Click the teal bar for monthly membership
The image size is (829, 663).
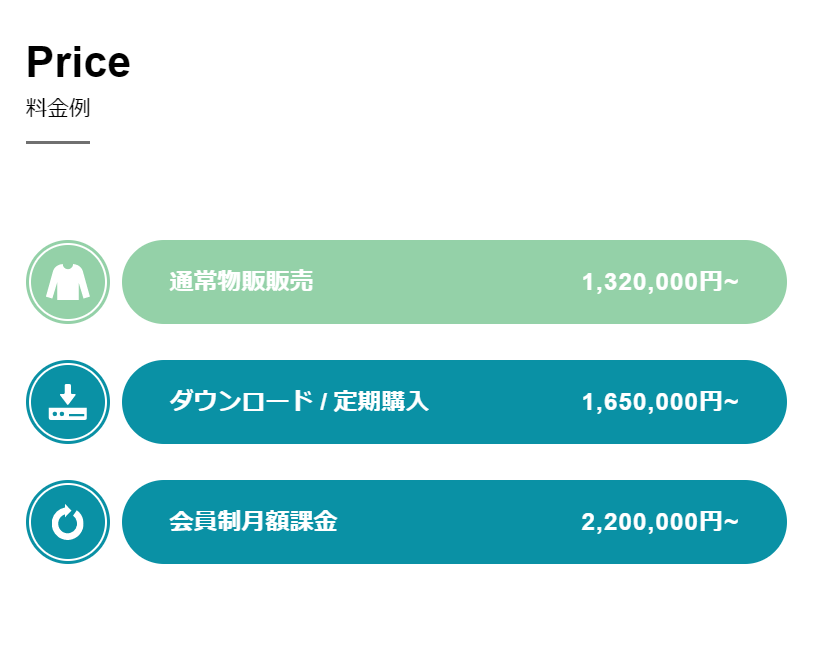pyautogui.click(x=454, y=522)
